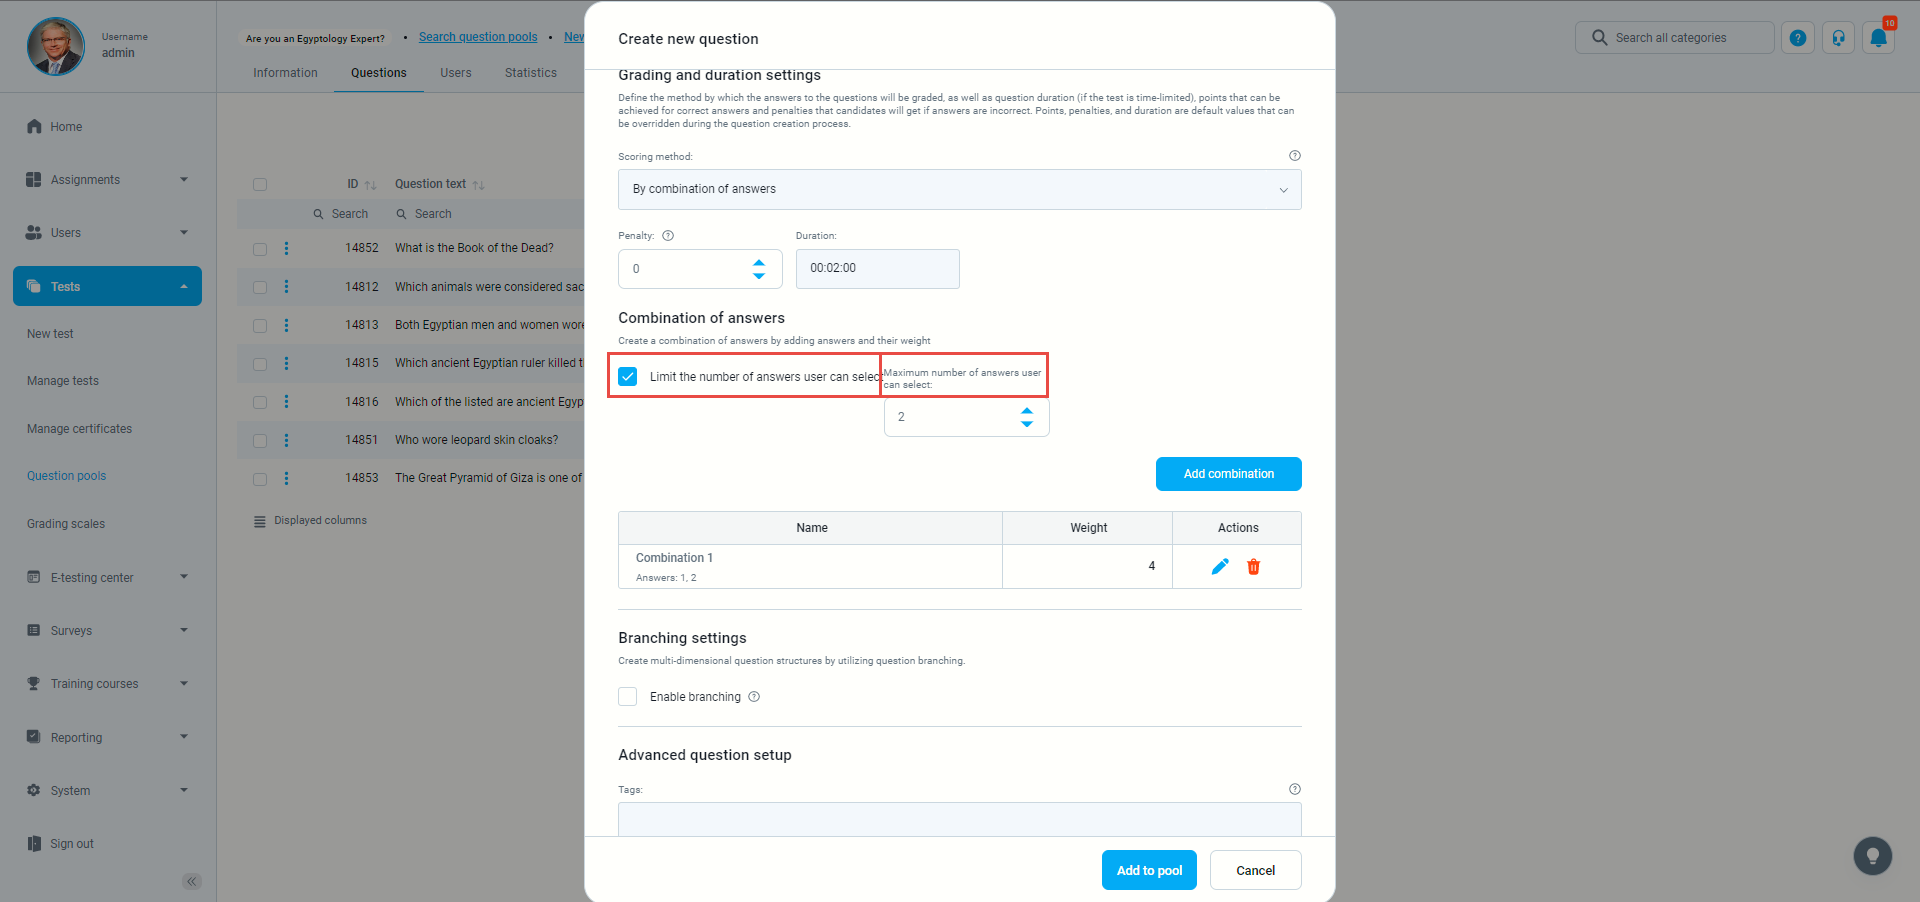The image size is (1920, 902).
Task: Click the Add combination button
Action: point(1228,474)
